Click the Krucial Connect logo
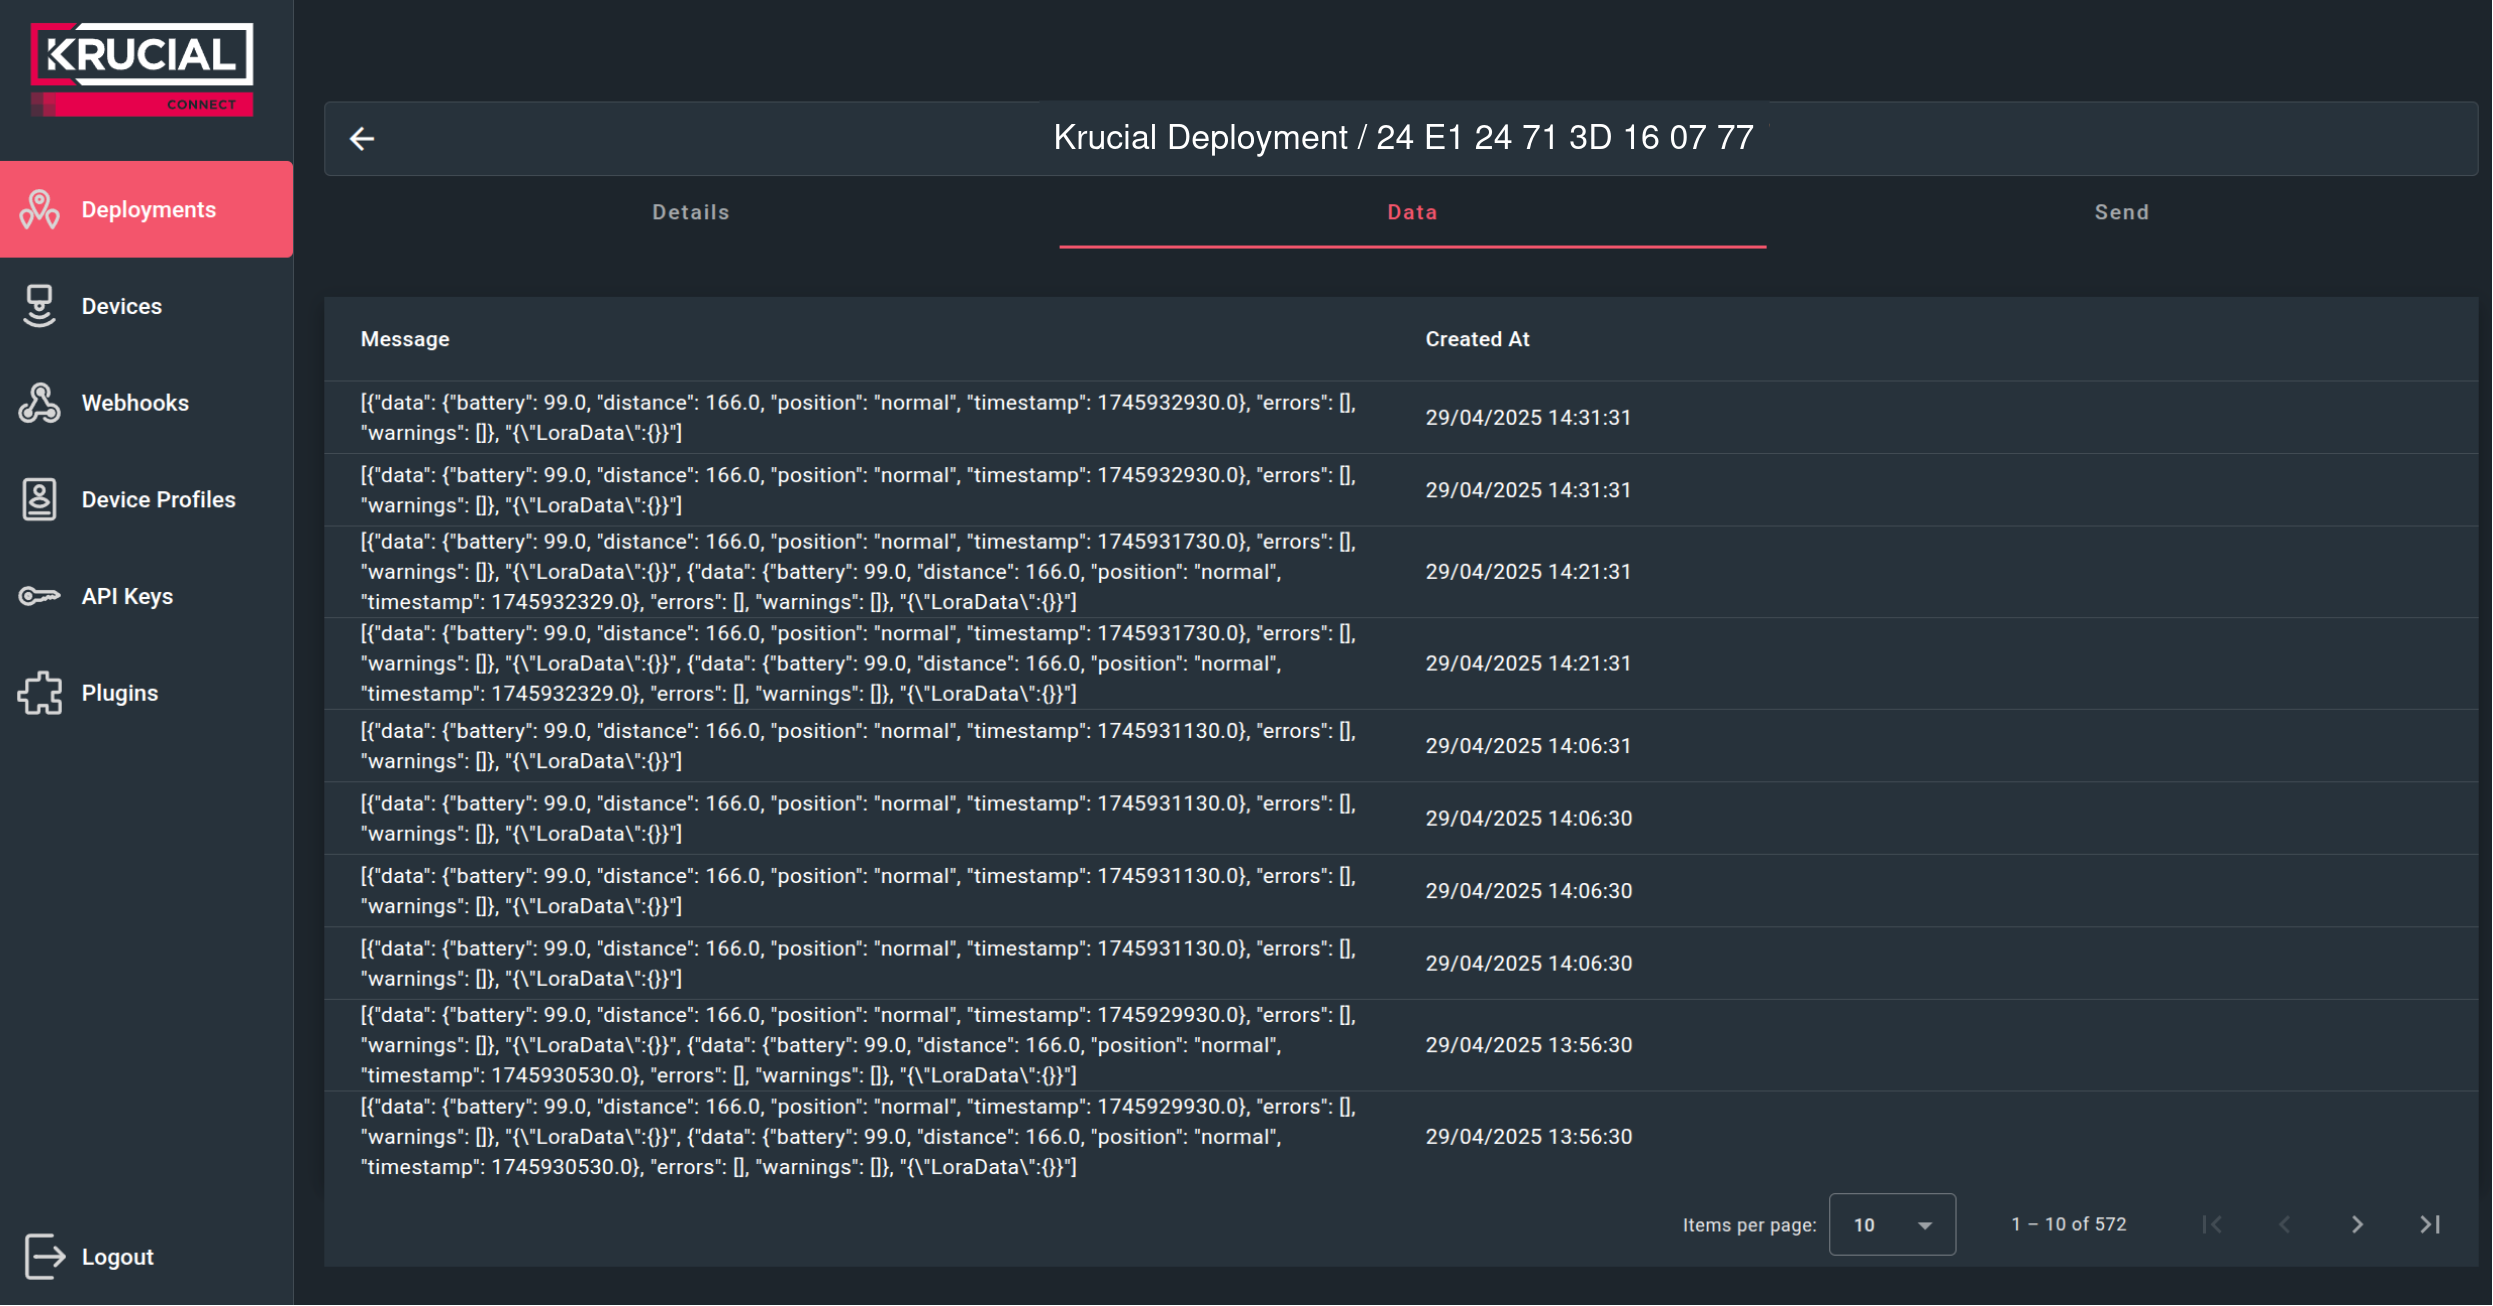Screen dimensions: 2493x1306 (x=142, y=69)
